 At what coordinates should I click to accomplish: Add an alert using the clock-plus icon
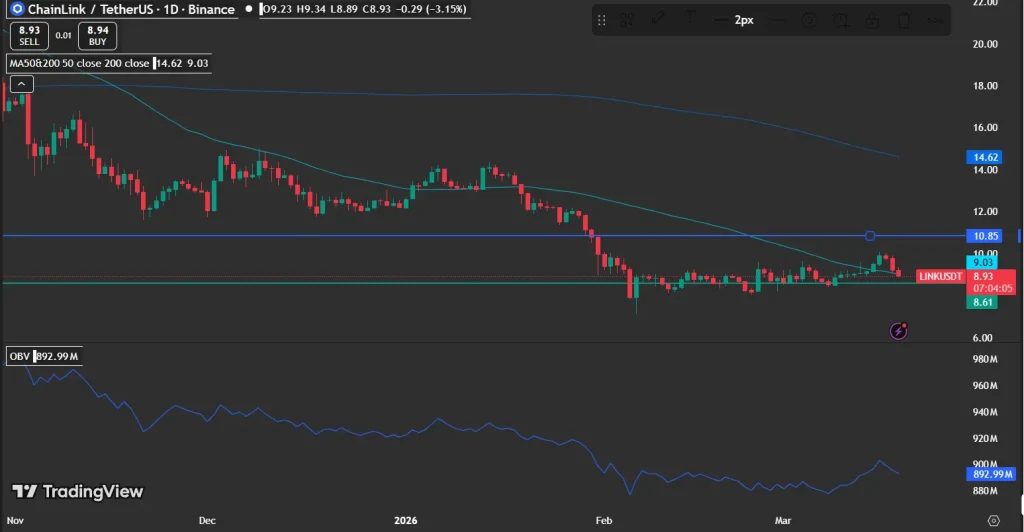pos(840,21)
